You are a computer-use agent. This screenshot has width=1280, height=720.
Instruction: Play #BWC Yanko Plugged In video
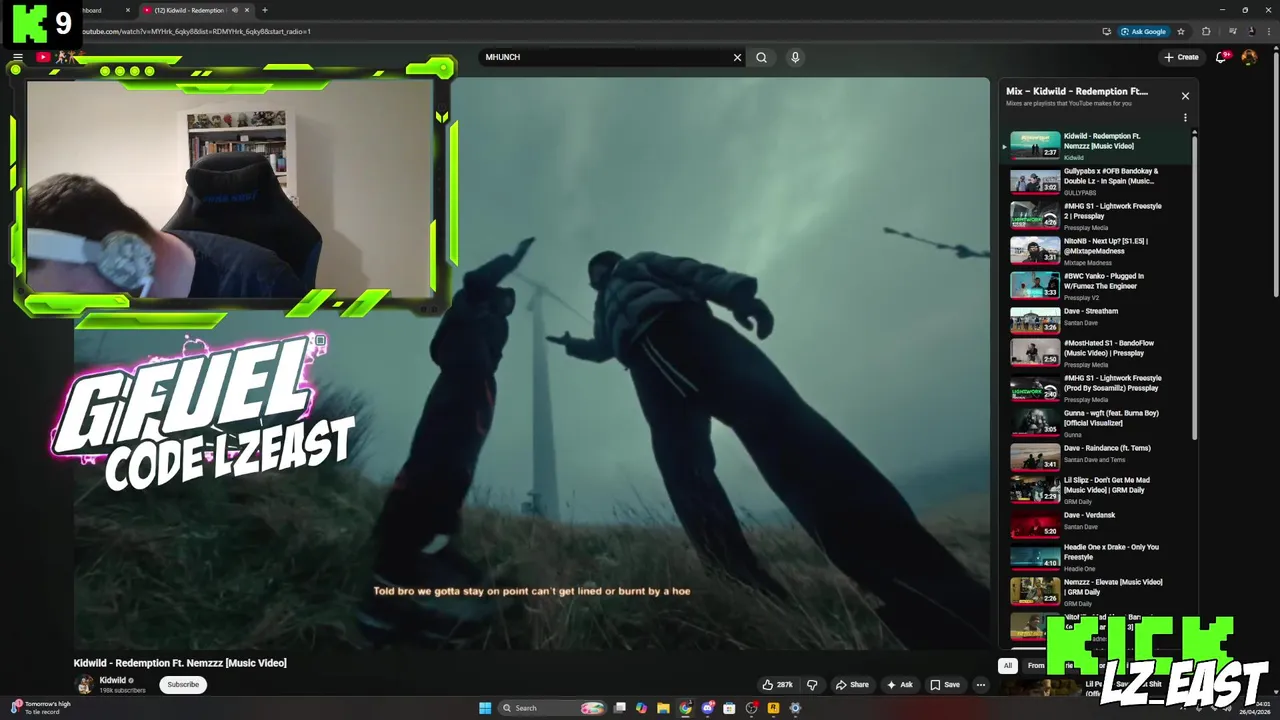[1097, 286]
